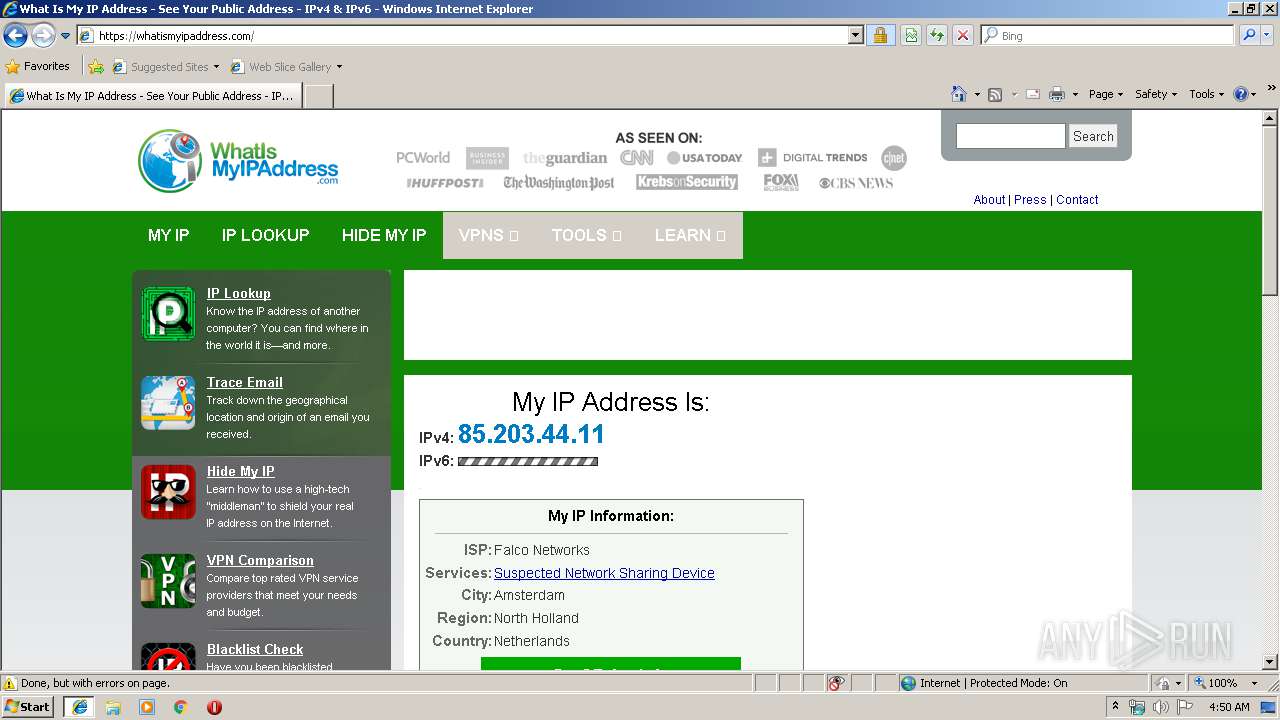Screen dimensions: 1280x720
Task: Open the Help question mark menu
Action: tap(1244, 94)
